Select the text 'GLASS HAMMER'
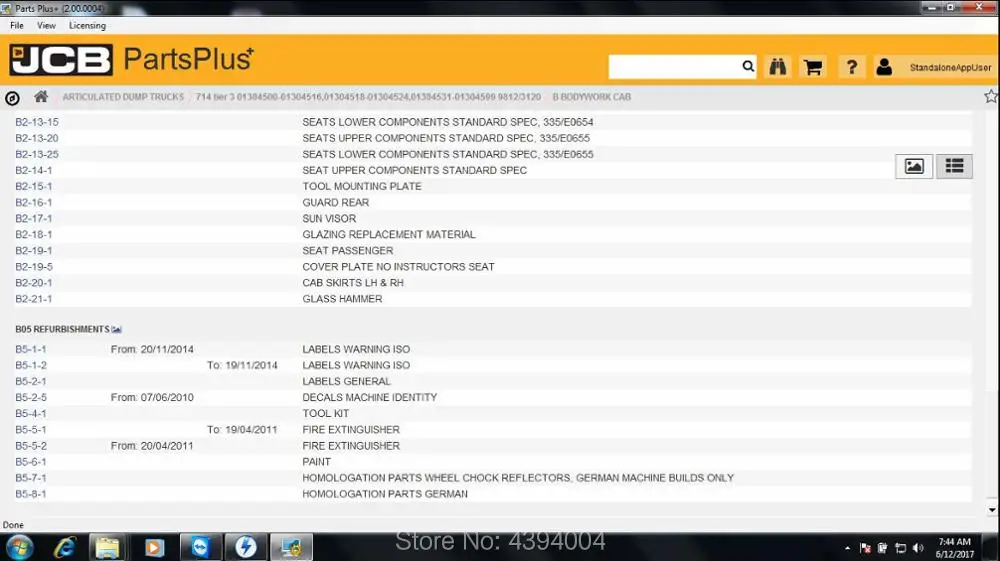This screenshot has width=1000, height=561. [342, 298]
